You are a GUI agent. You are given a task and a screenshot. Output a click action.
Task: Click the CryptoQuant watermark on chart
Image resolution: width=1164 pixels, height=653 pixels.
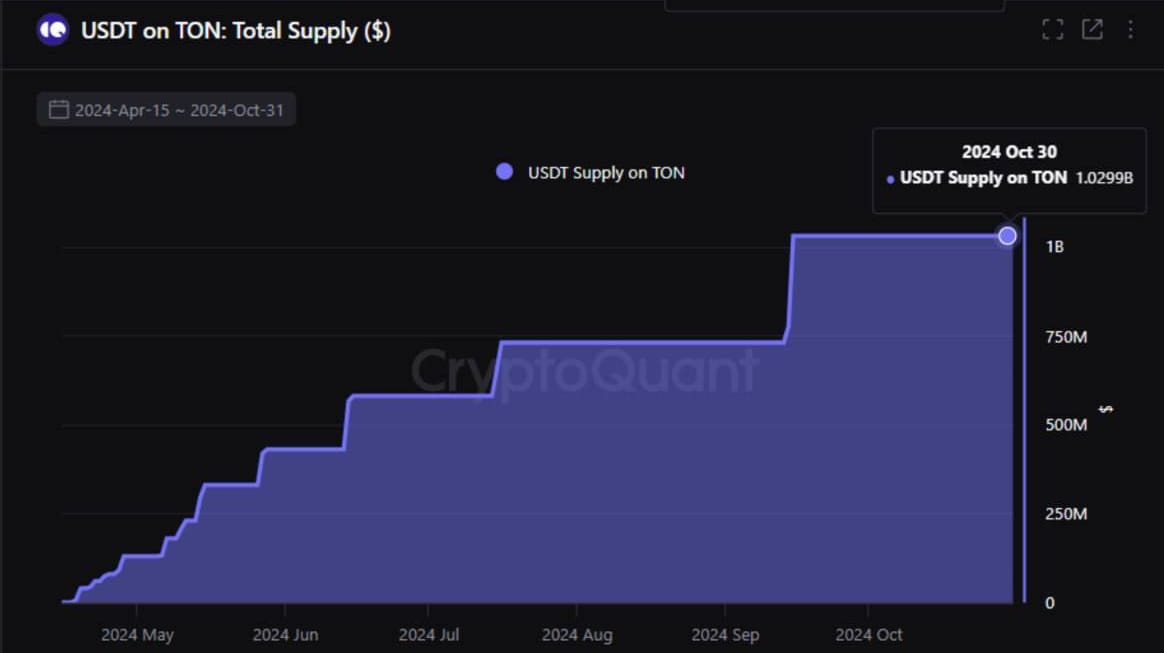pos(584,370)
